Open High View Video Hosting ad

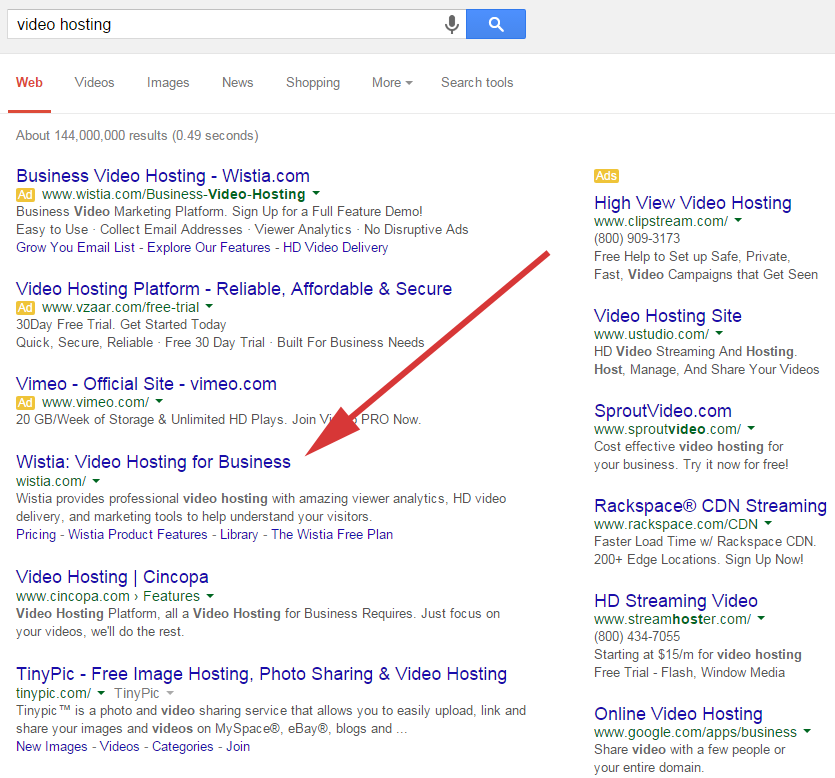click(693, 203)
